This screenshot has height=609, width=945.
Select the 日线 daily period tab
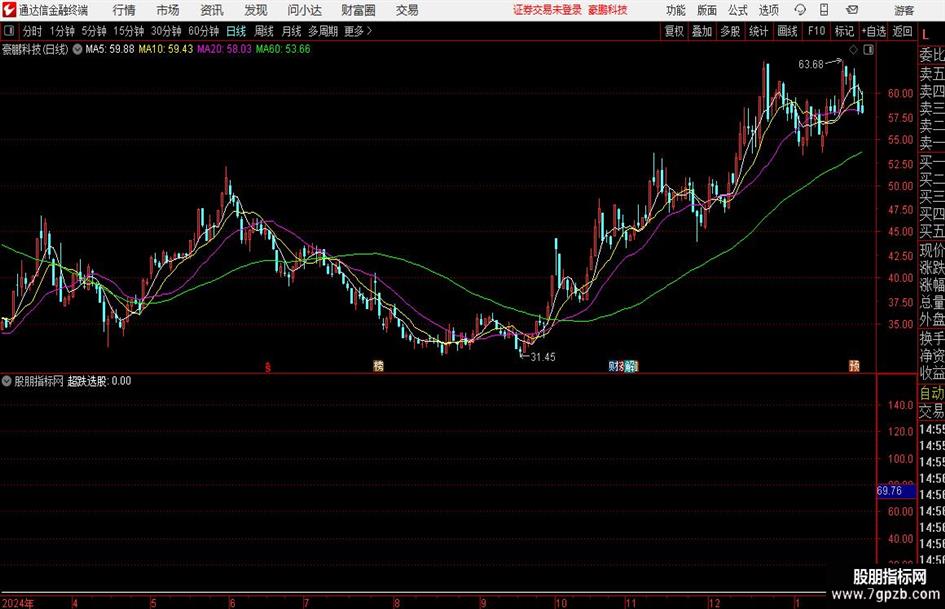coord(236,31)
